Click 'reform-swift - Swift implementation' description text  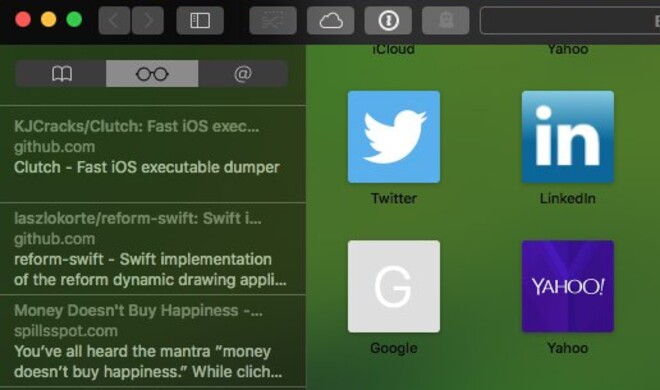tap(143, 259)
